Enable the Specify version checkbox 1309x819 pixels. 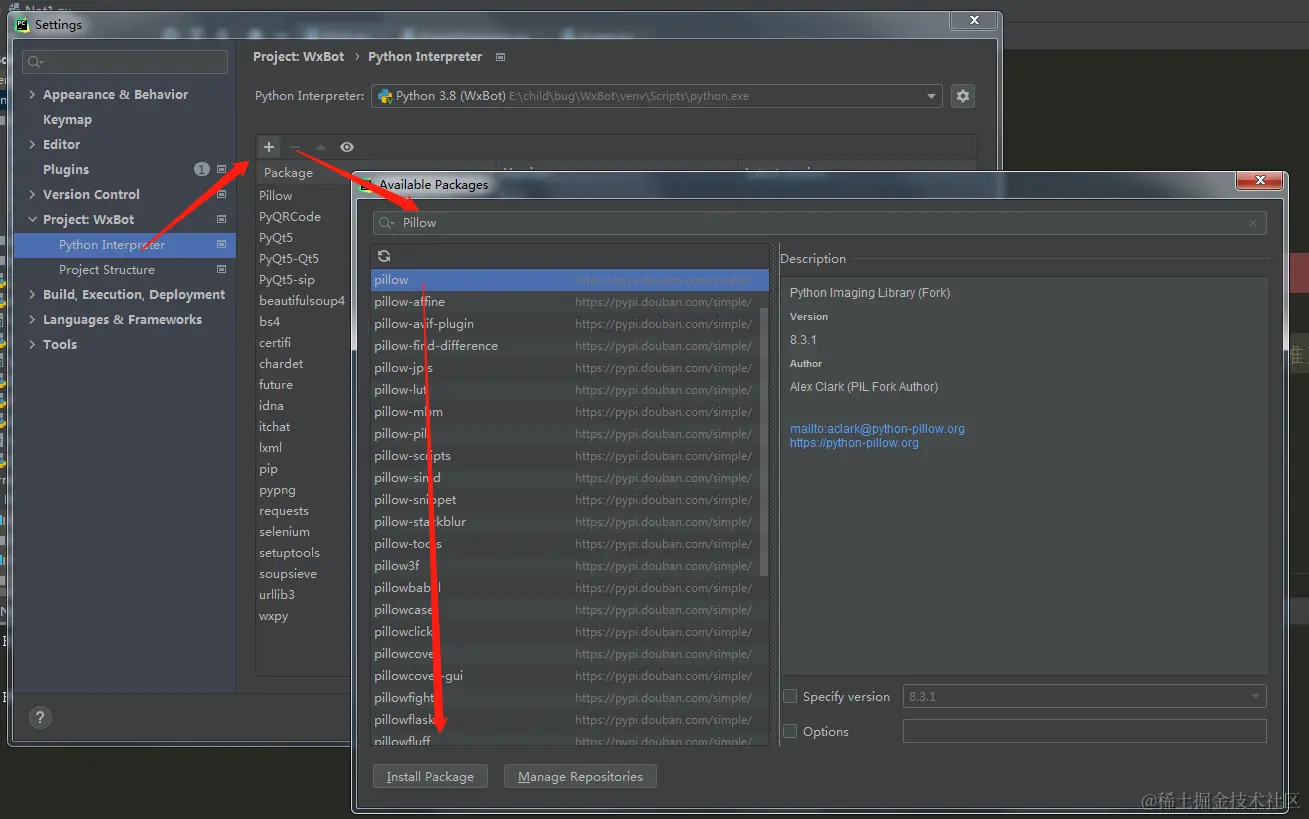(790, 696)
